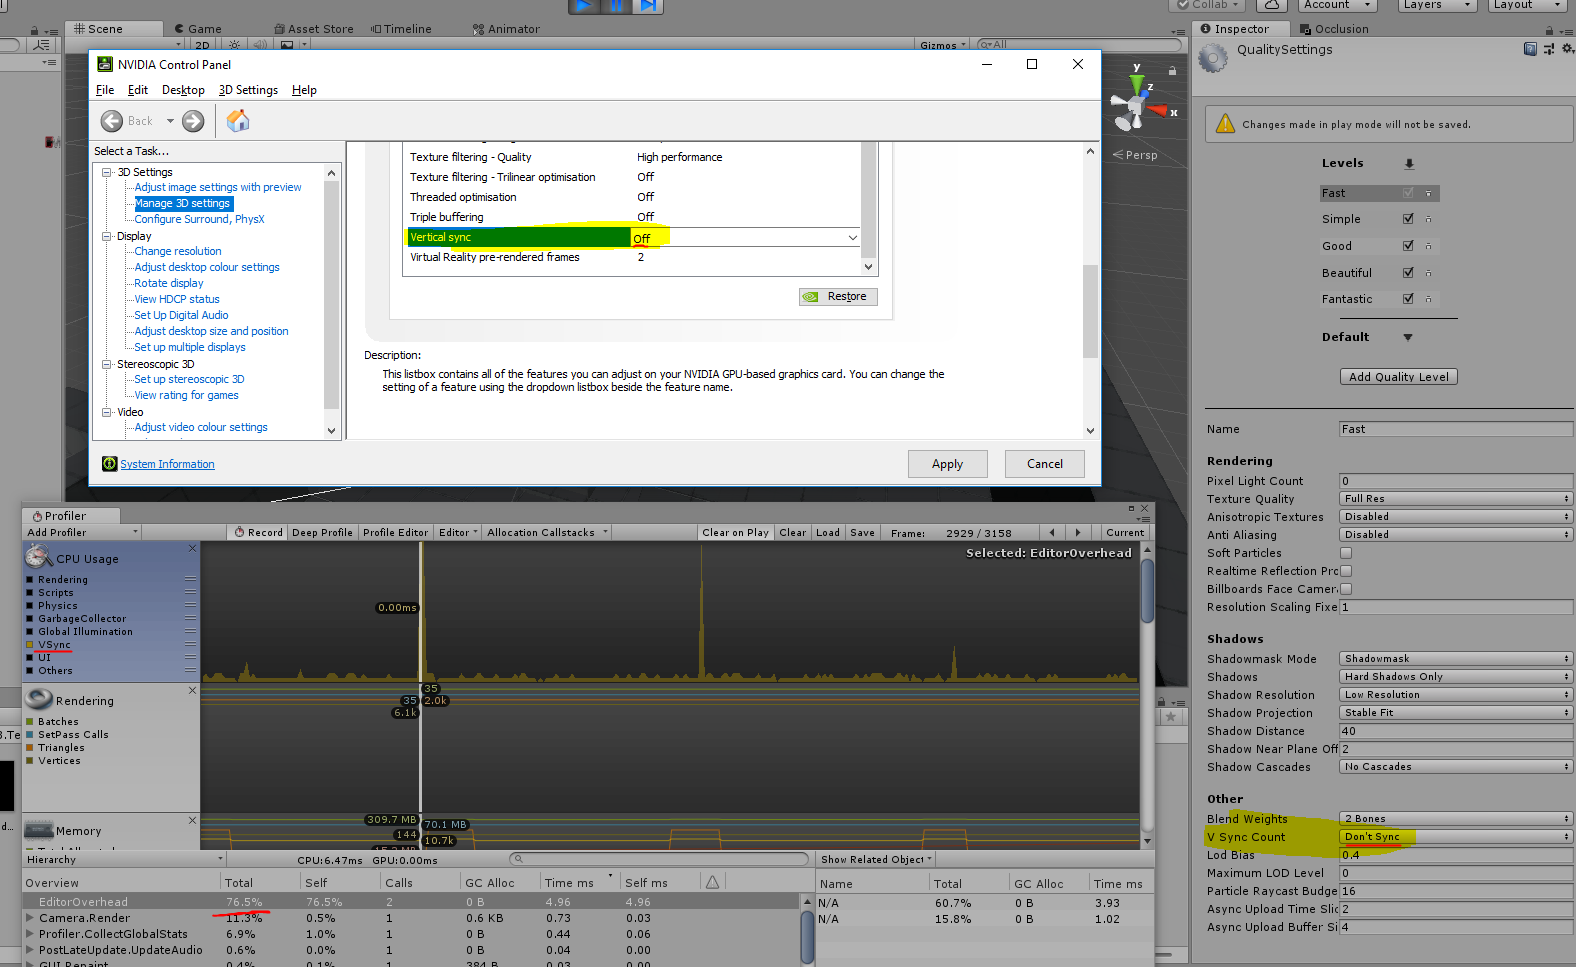1576x967 pixels.
Task: Open the QualitySettings help book icon
Action: (1530, 49)
